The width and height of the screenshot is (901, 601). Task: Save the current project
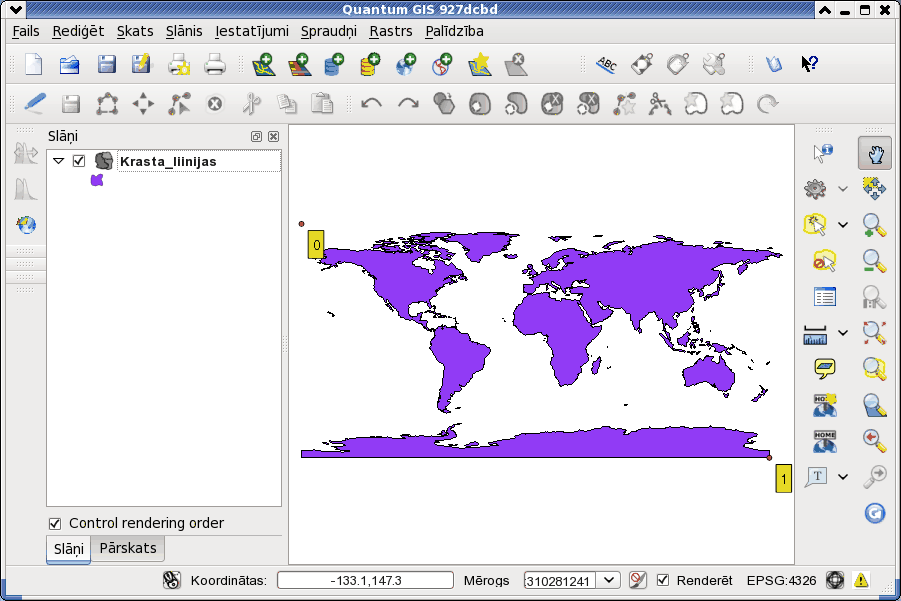[106, 64]
